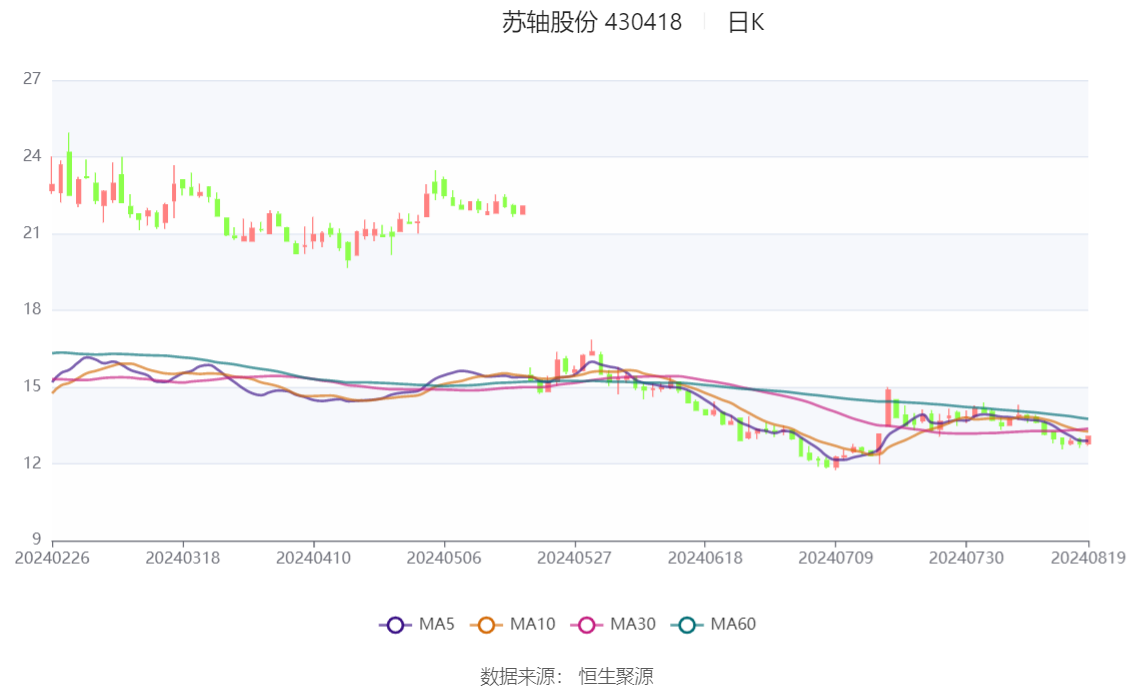Screen dimensions: 1134x689
Task: Click the chart title 苏轴股份 430418
Action: (x=592, y=22)
